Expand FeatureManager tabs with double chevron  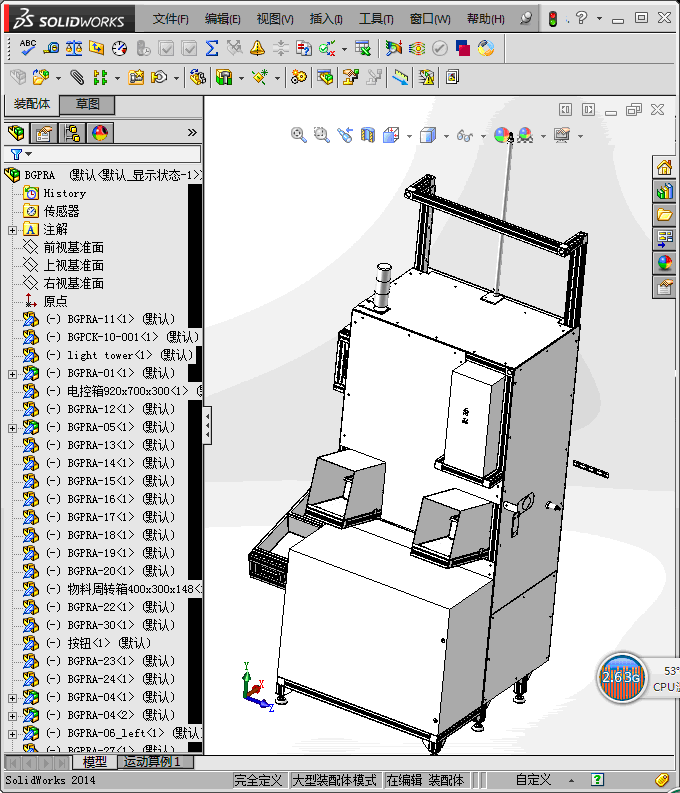192,133
